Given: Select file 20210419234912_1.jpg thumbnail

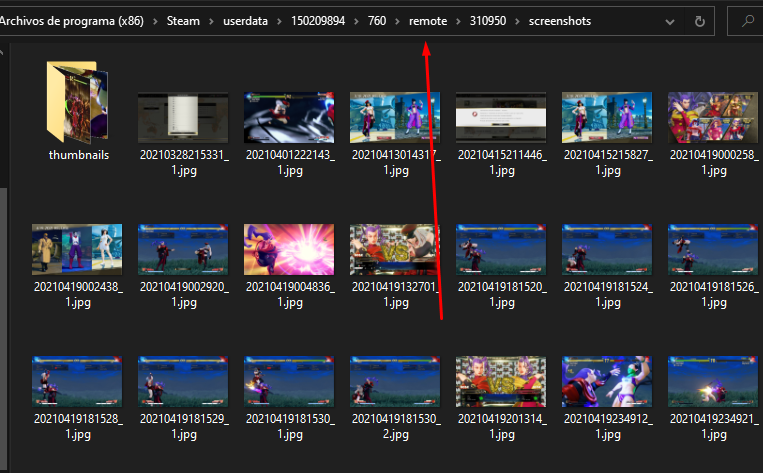Looking at the screenshot, I should click(607, 381).
